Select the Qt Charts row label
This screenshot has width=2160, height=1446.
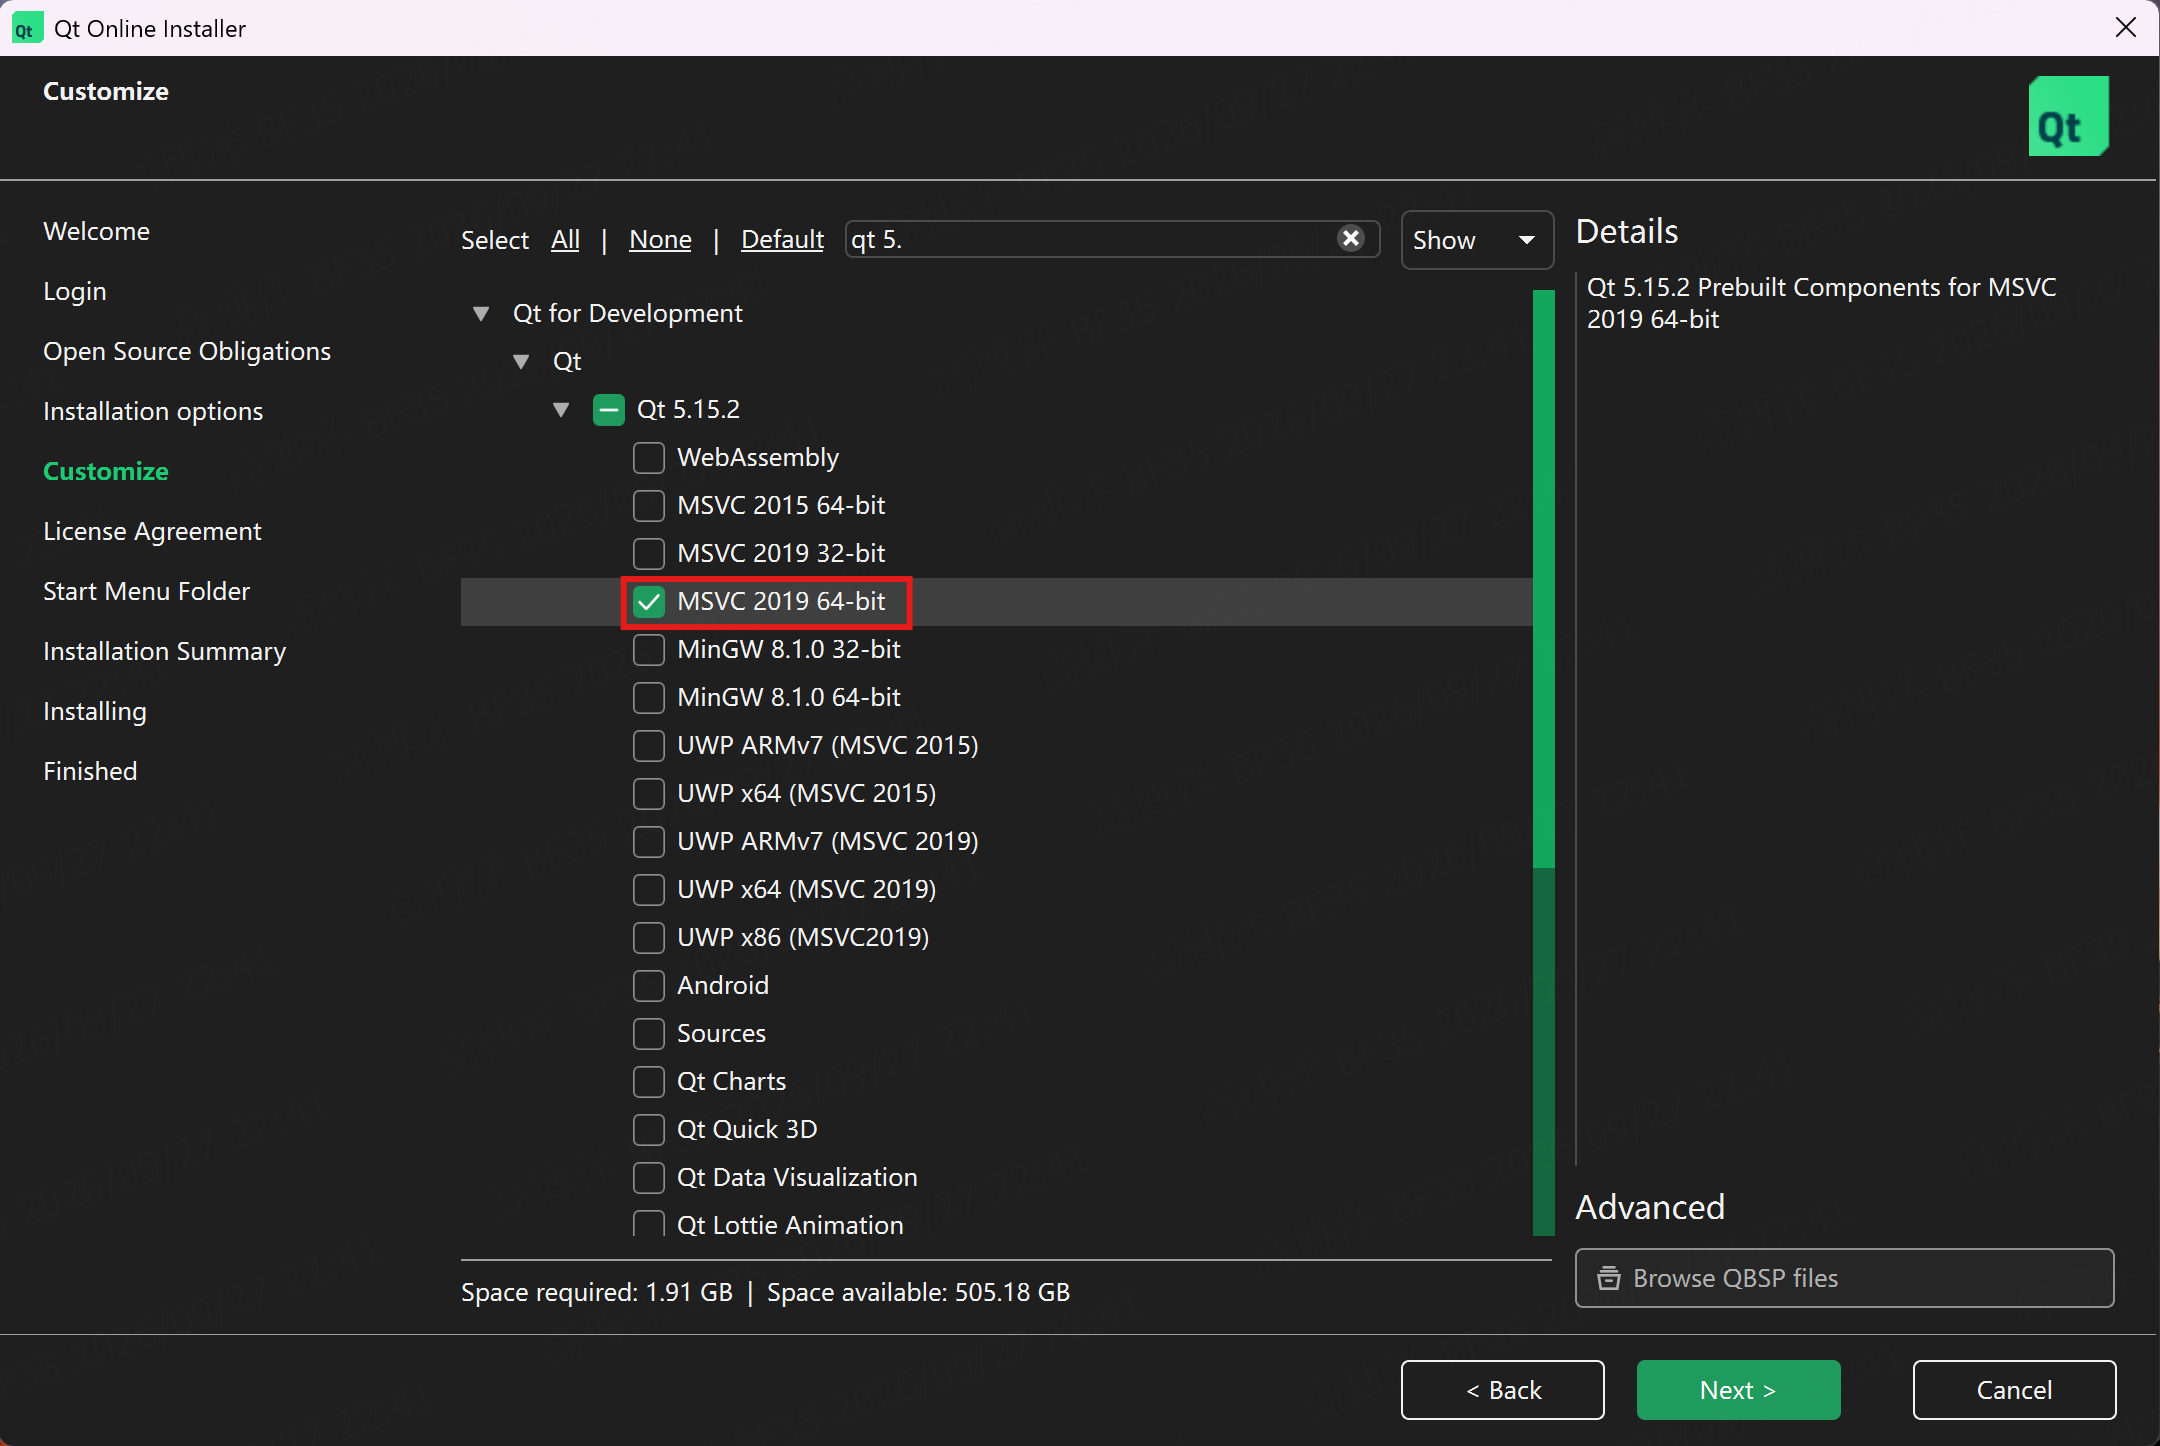(731, 1082)
